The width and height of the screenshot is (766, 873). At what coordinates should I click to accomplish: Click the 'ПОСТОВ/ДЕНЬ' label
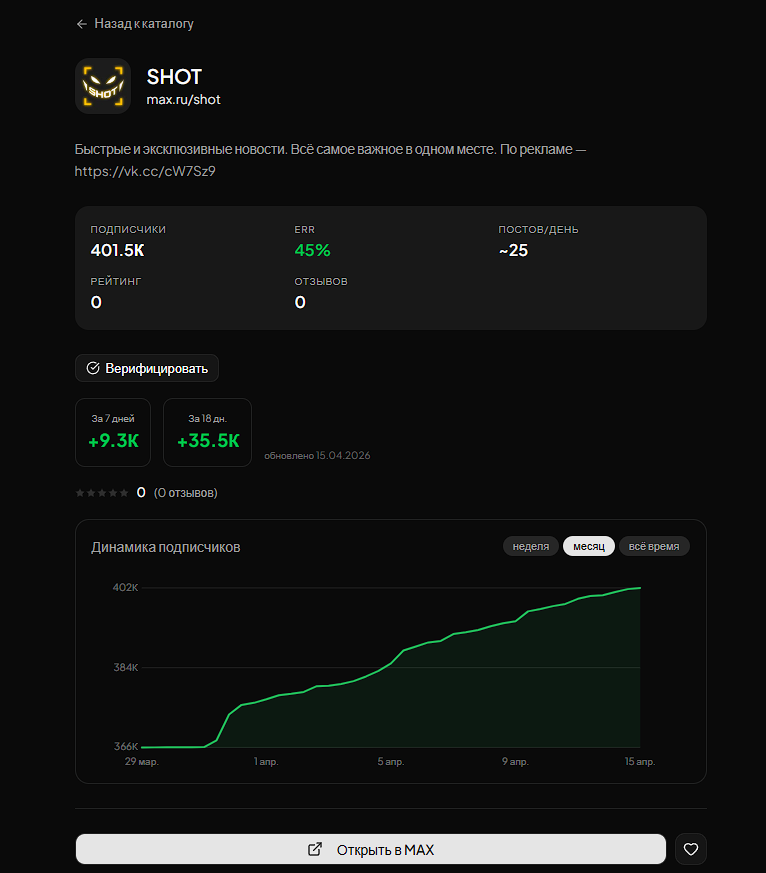538,229
